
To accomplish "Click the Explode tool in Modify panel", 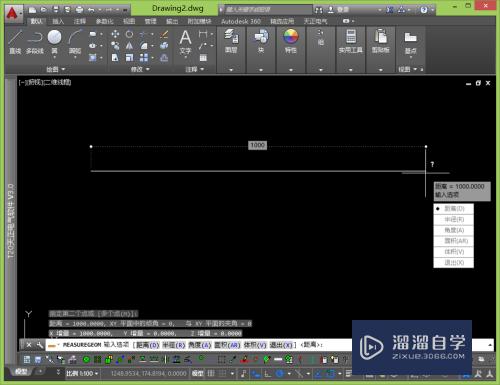I will click(x=164, y=46).
